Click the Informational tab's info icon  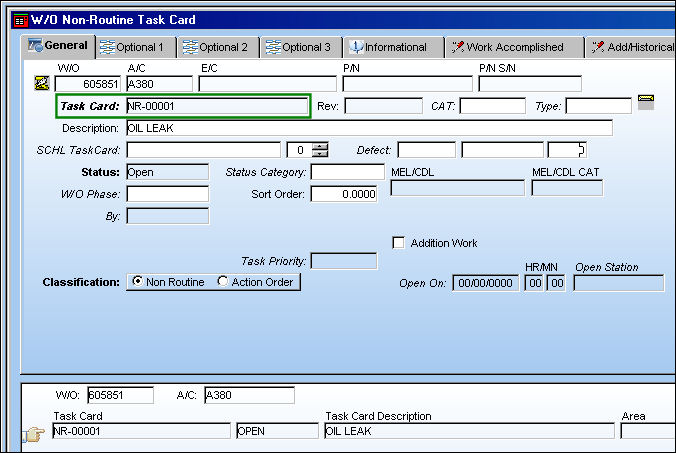[356, 47]
